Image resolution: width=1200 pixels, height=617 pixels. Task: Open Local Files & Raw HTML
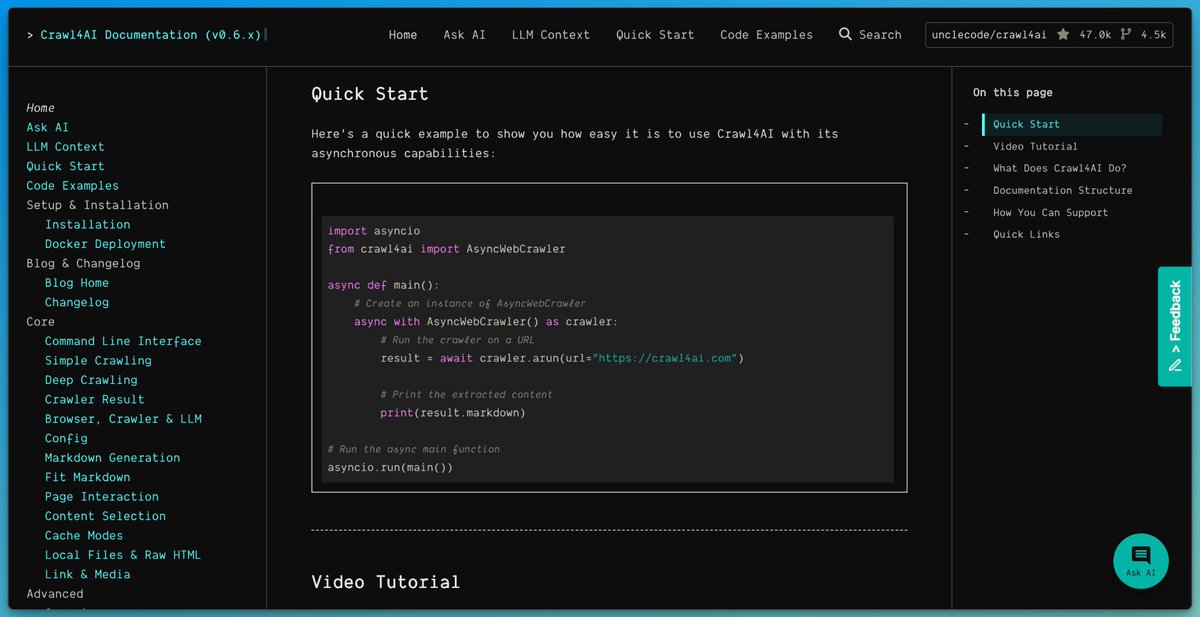(x=123, y=555)
